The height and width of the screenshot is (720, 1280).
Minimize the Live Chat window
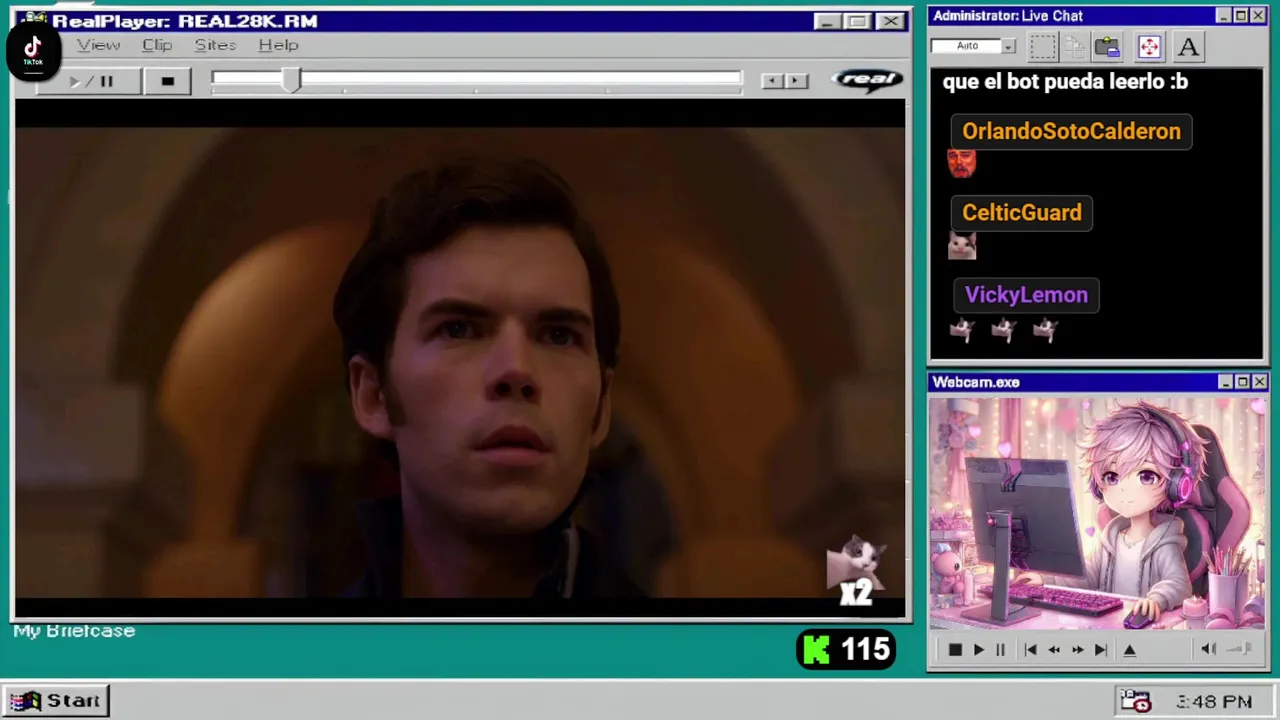pyautogui.click(x=1224, y=16)
